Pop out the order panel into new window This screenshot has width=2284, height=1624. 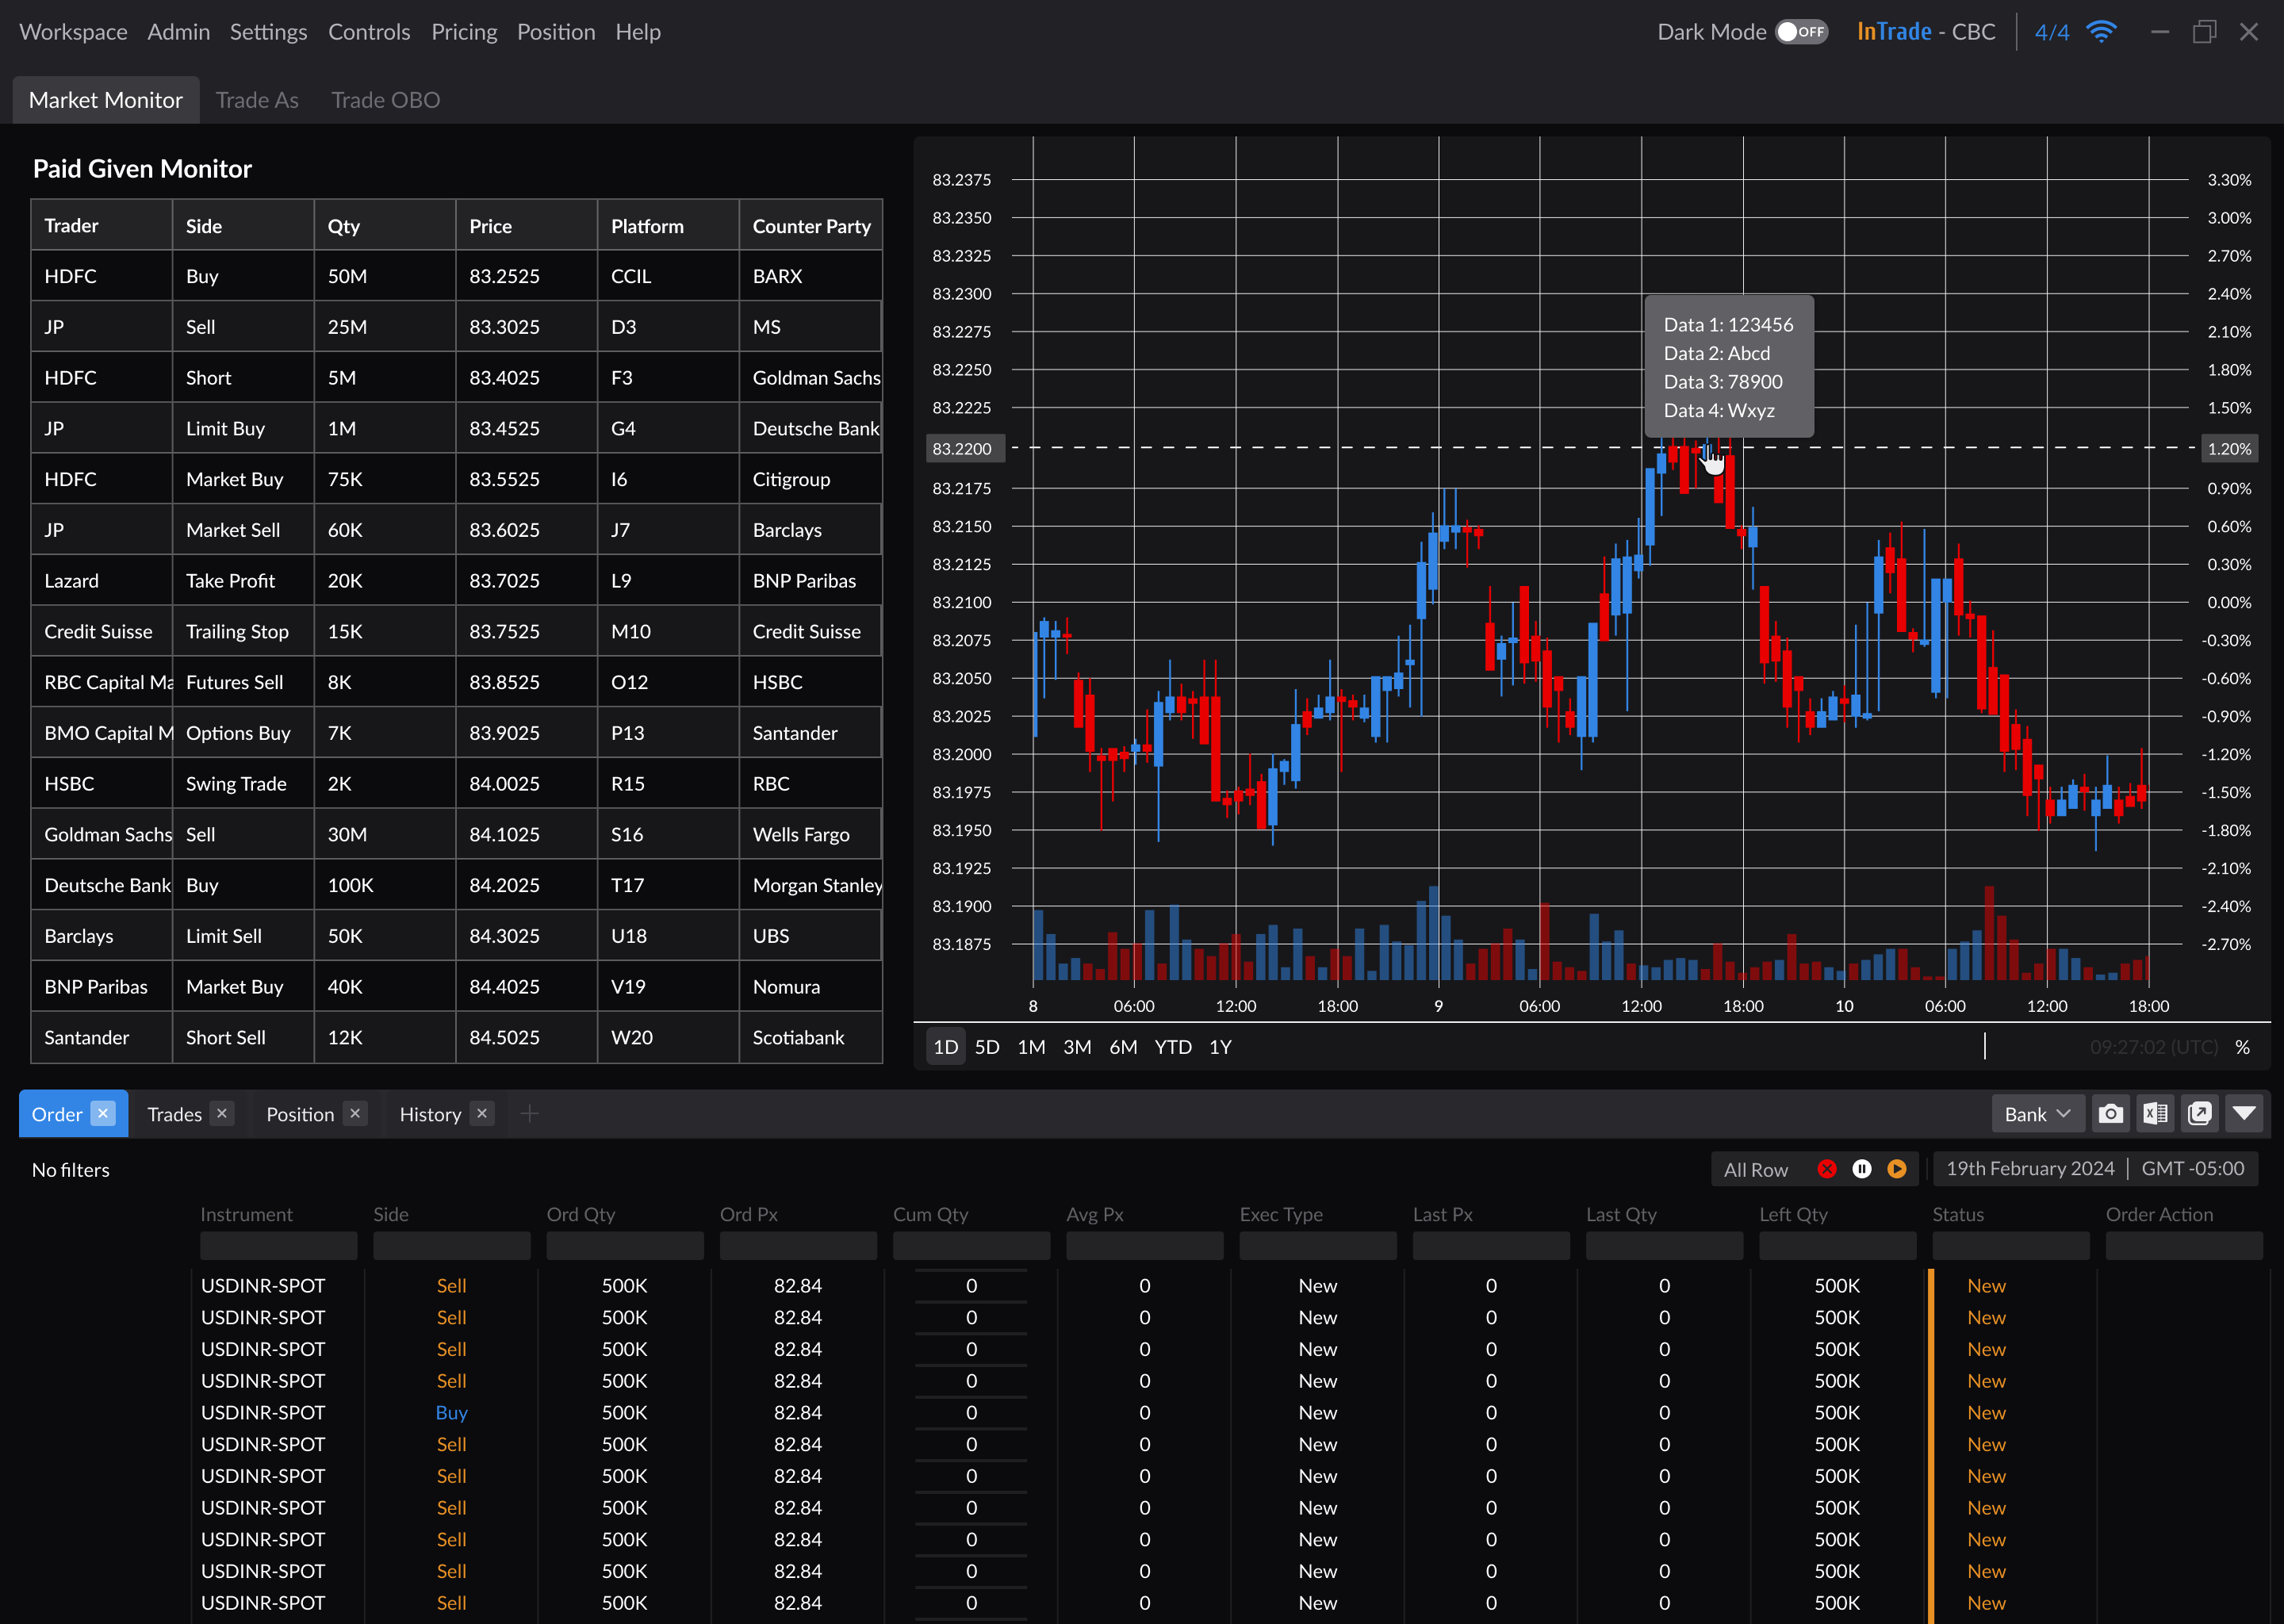click(2200, 1114)
